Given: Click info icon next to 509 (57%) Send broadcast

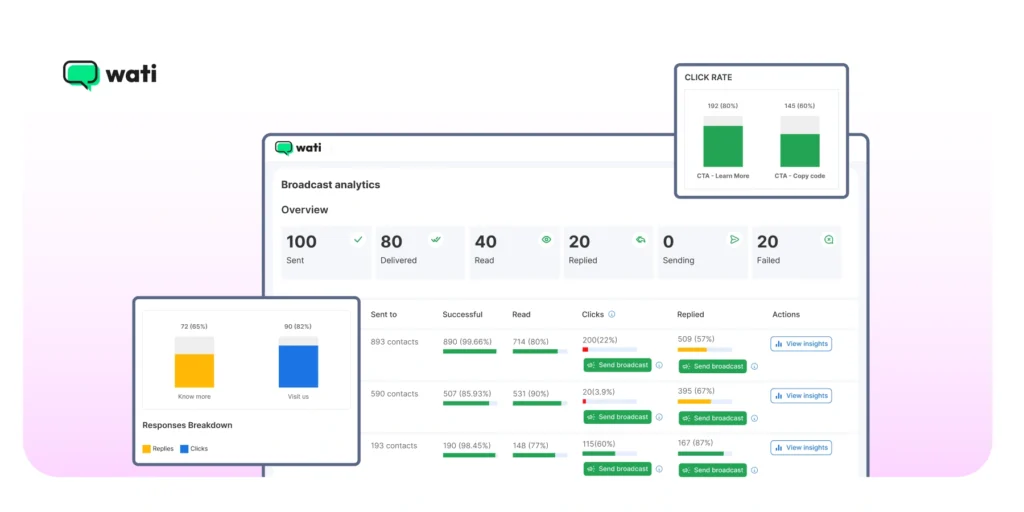Looking at the screenshot, I should tap(754, 366).
